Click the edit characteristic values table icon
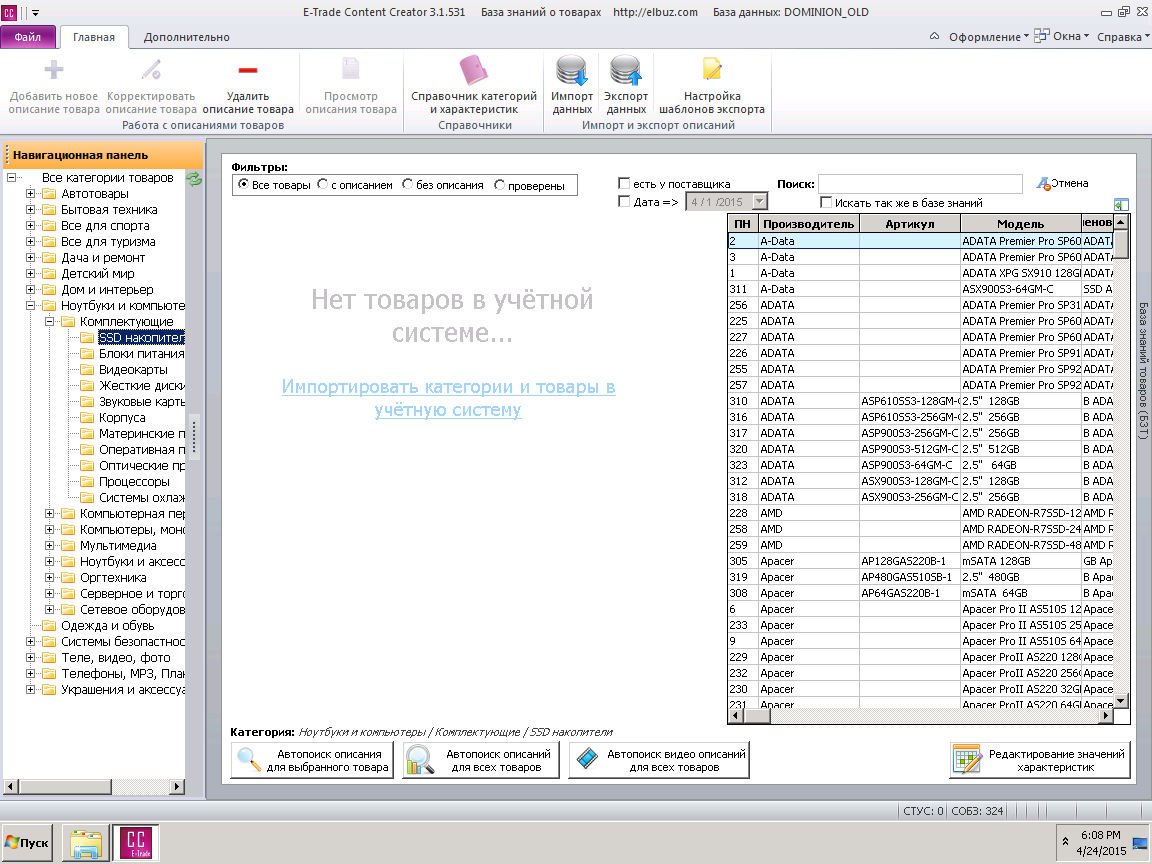1152x864 pixels. 967,760
